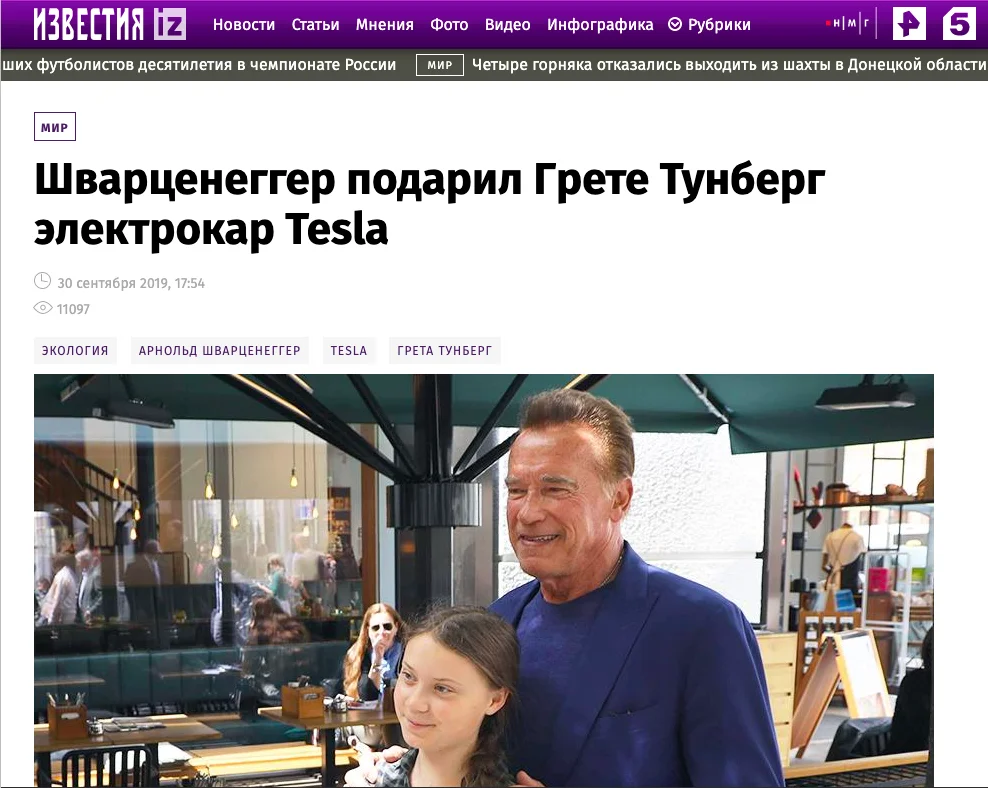Click the NMG media group logo

[847, 24]
